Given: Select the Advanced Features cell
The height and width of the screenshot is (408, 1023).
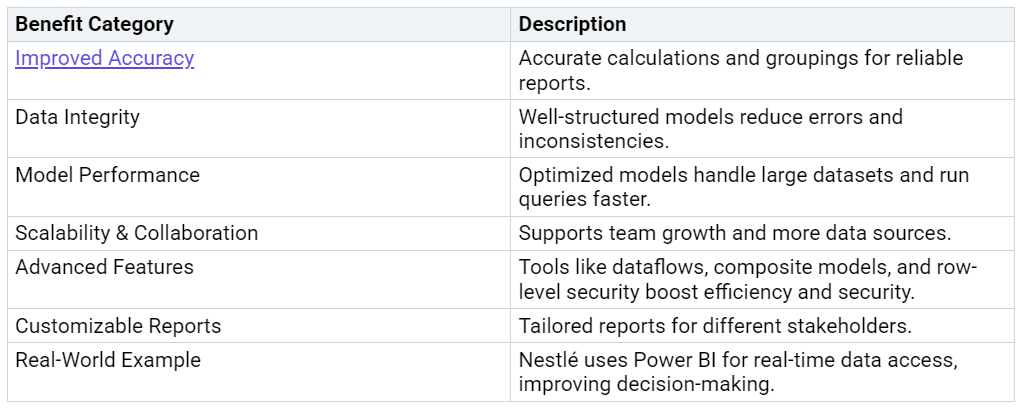Looking at the screenshot, I should click(259, 279).
